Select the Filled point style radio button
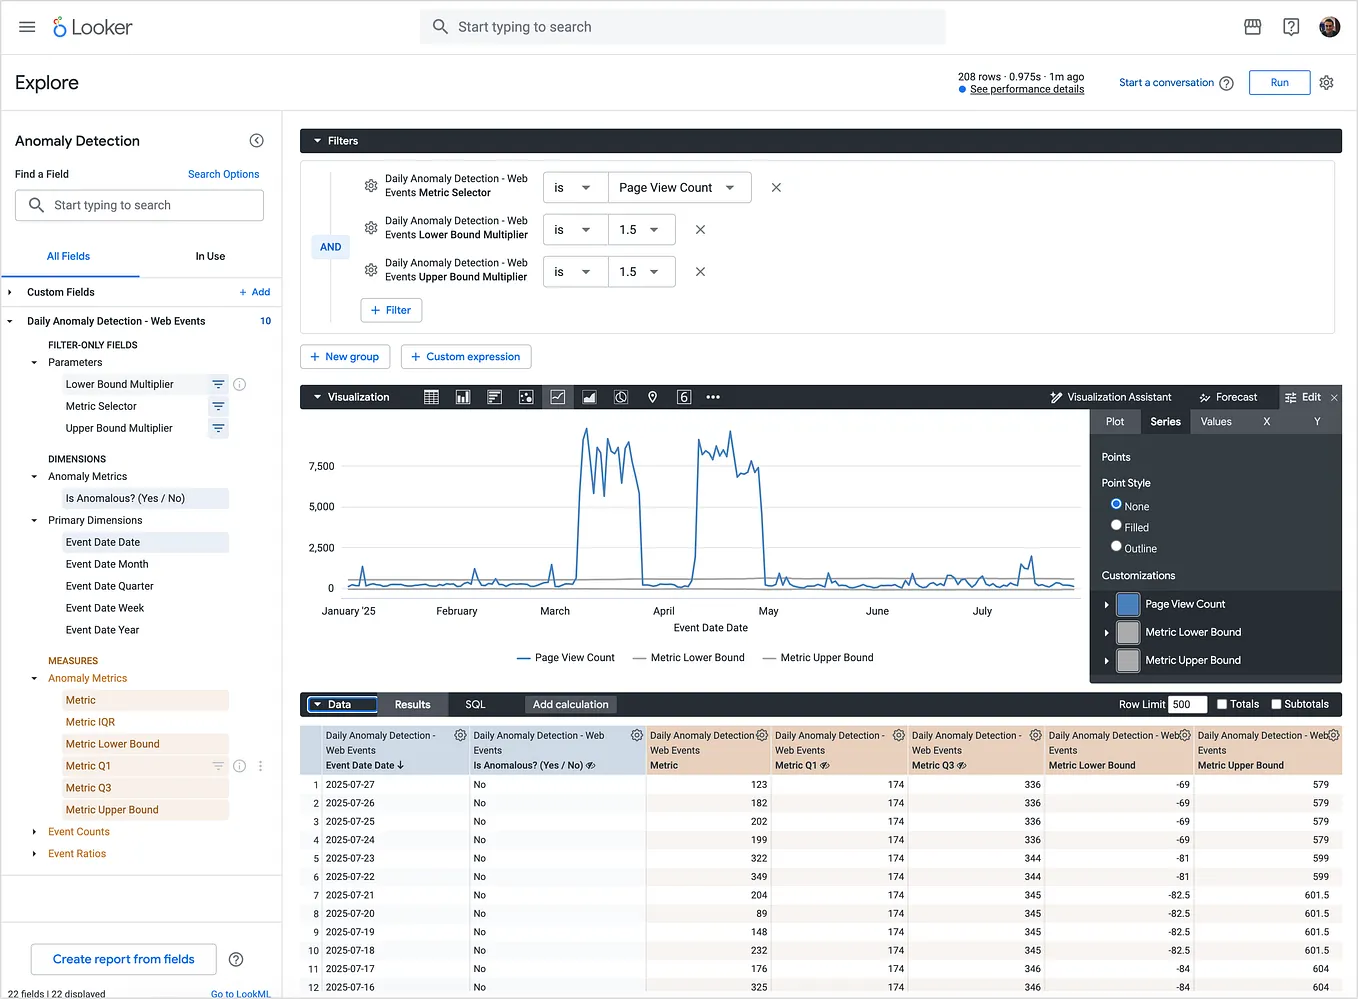 (1115, 527)
